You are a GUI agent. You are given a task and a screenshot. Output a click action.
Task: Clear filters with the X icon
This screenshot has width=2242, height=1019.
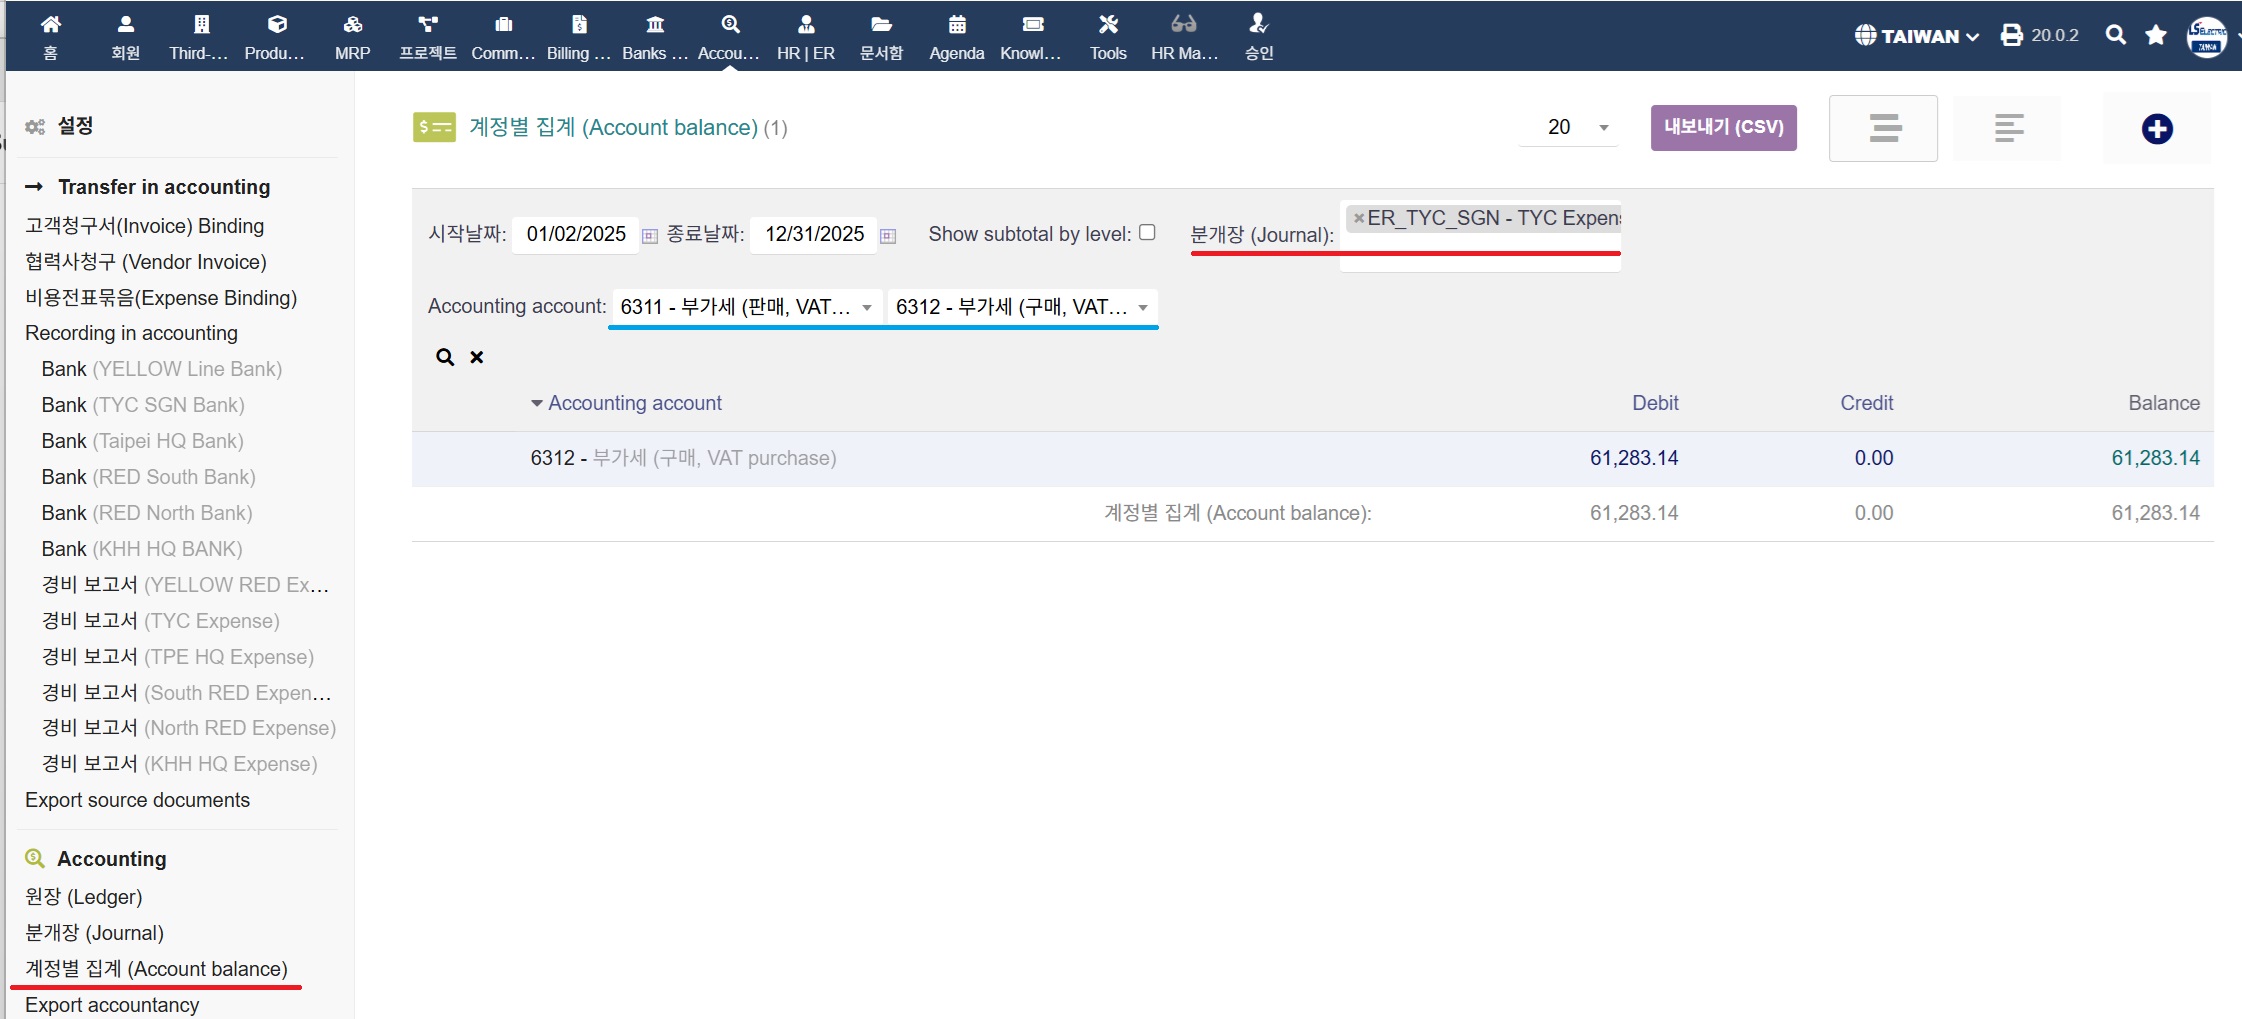[x=477, y=357]
